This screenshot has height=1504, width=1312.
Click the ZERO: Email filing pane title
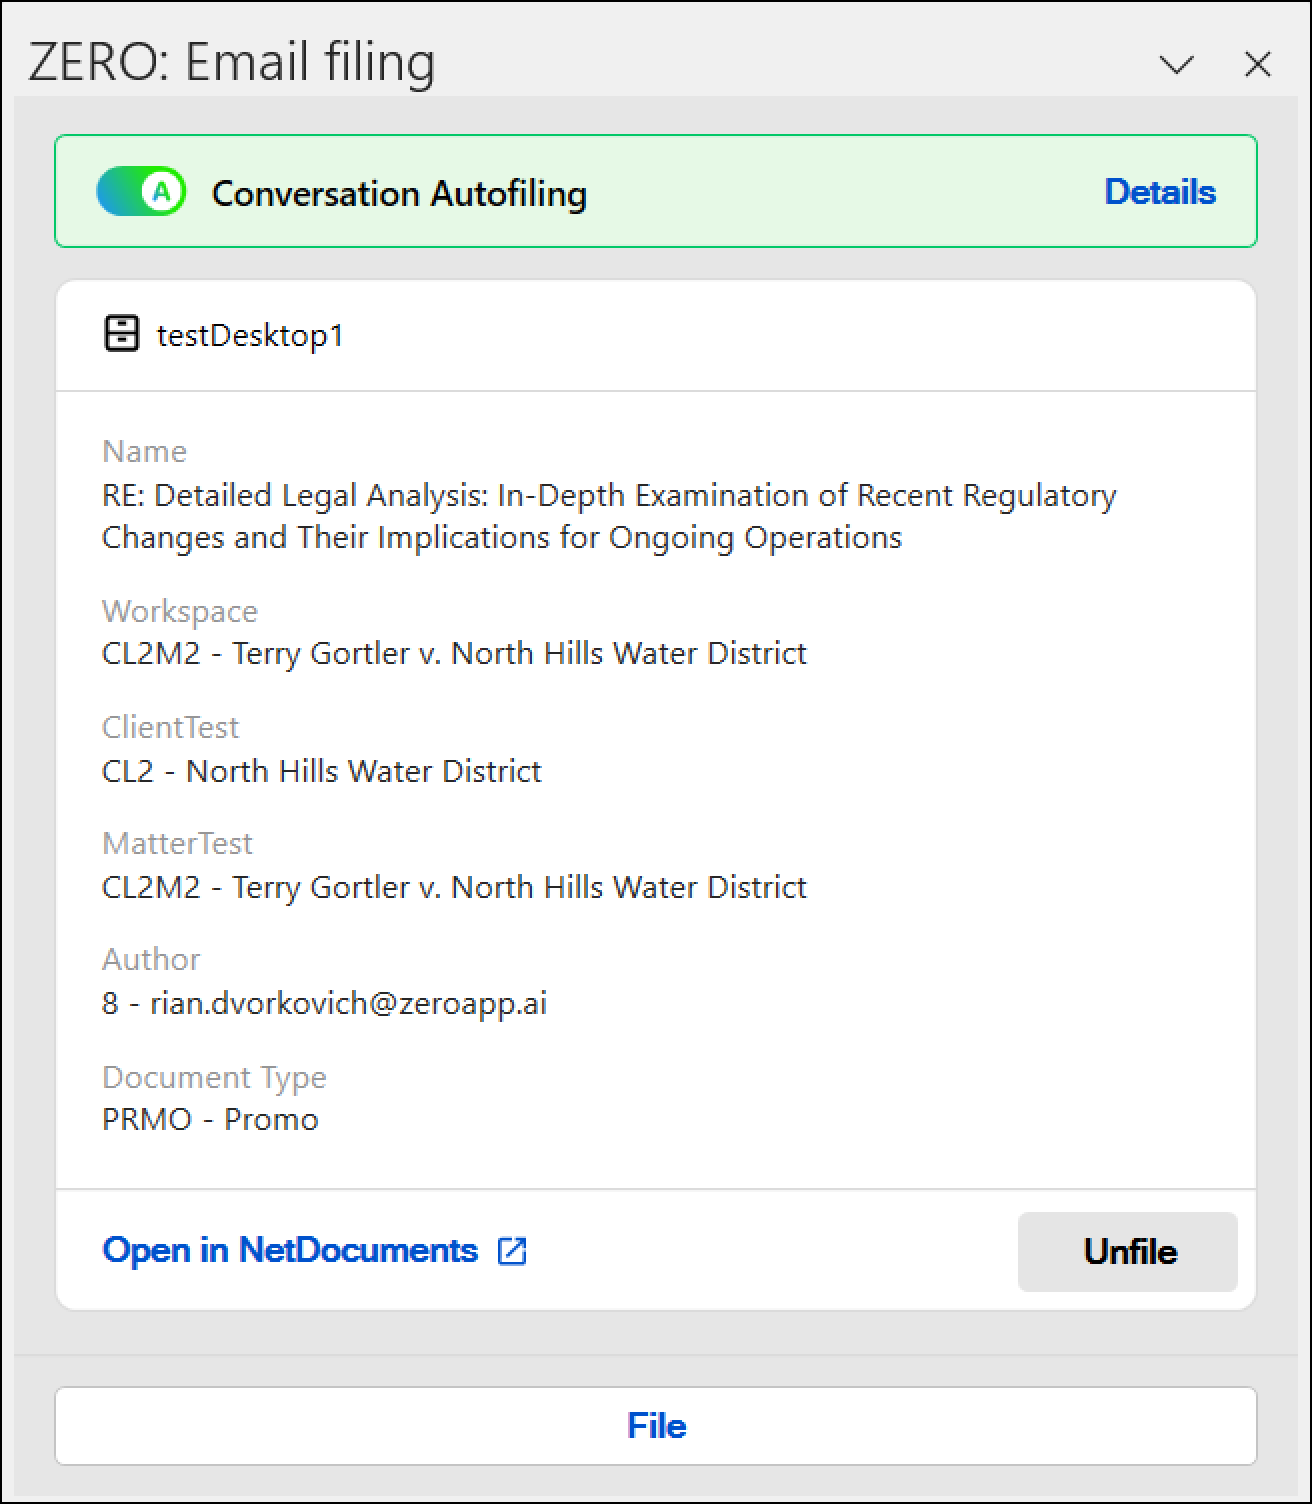point(232,61)
